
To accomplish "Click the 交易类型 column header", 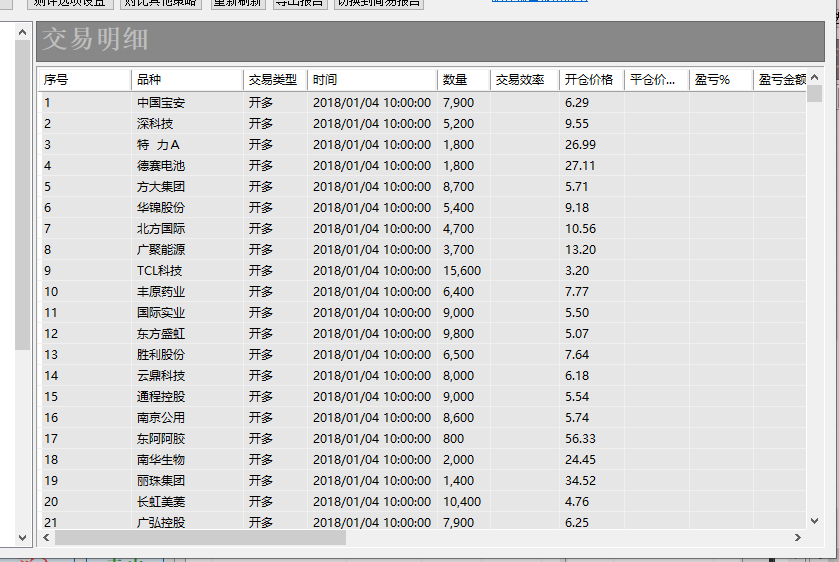I will point(274,80).
